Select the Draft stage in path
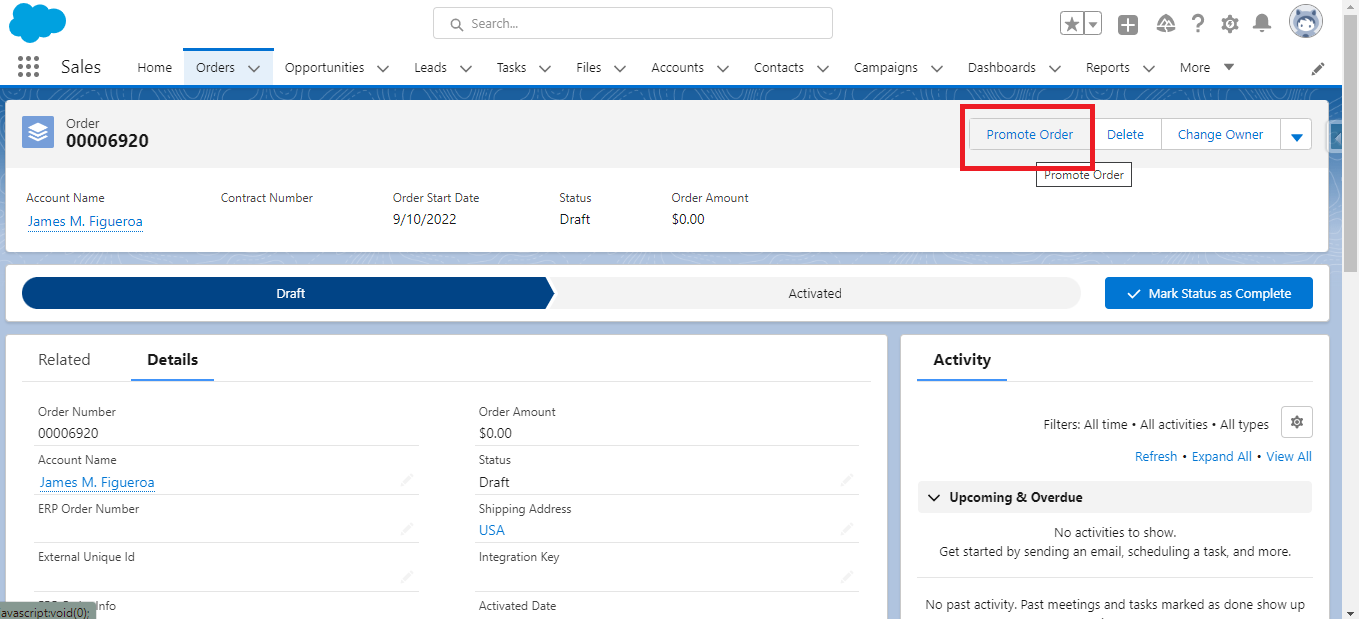 (288, 293)
